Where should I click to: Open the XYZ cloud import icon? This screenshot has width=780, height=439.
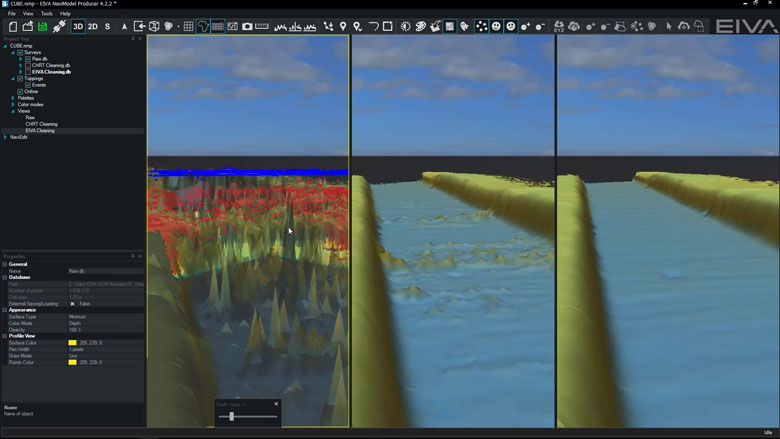click(558, 26)
